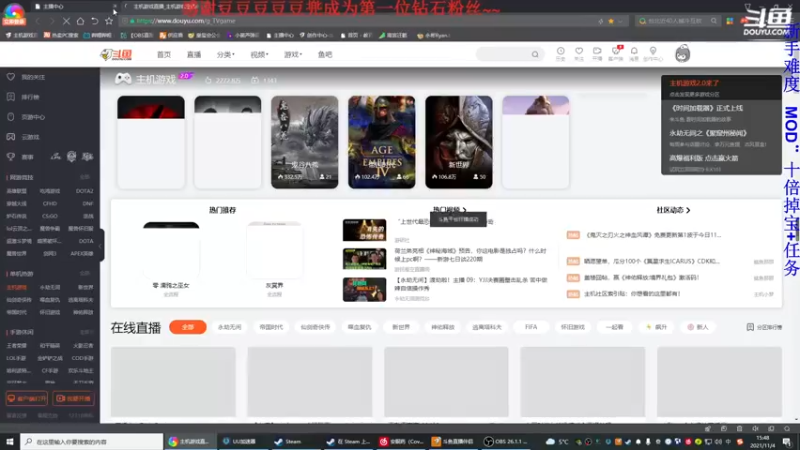Open the colorful apps grid extension icon

(730, 21)
